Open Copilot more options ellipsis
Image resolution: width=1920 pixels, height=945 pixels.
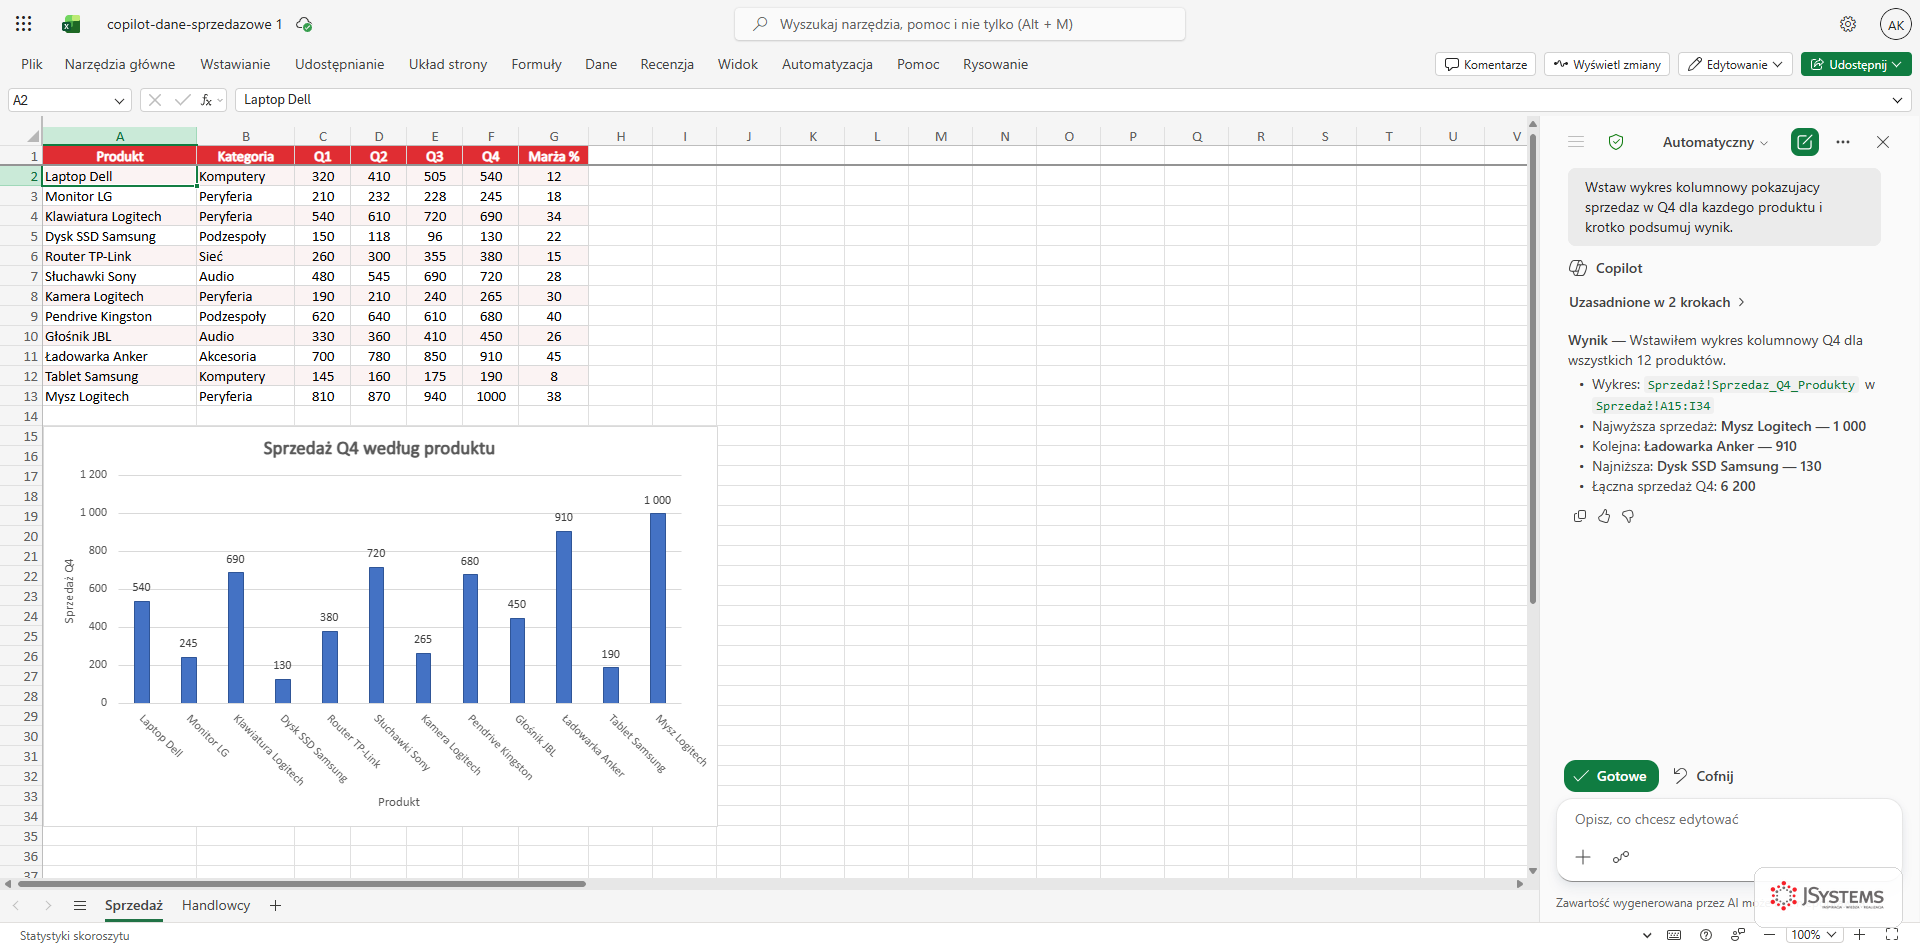(1843, 142)
